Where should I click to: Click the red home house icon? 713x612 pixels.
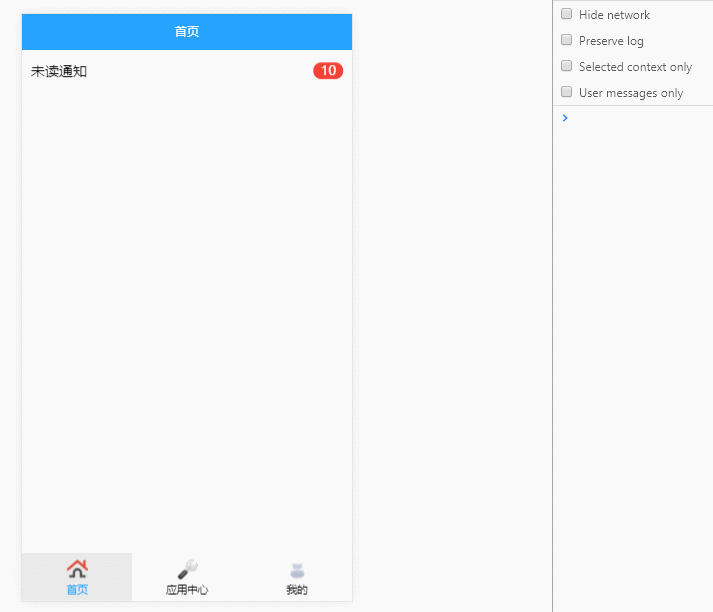point(77,569)
